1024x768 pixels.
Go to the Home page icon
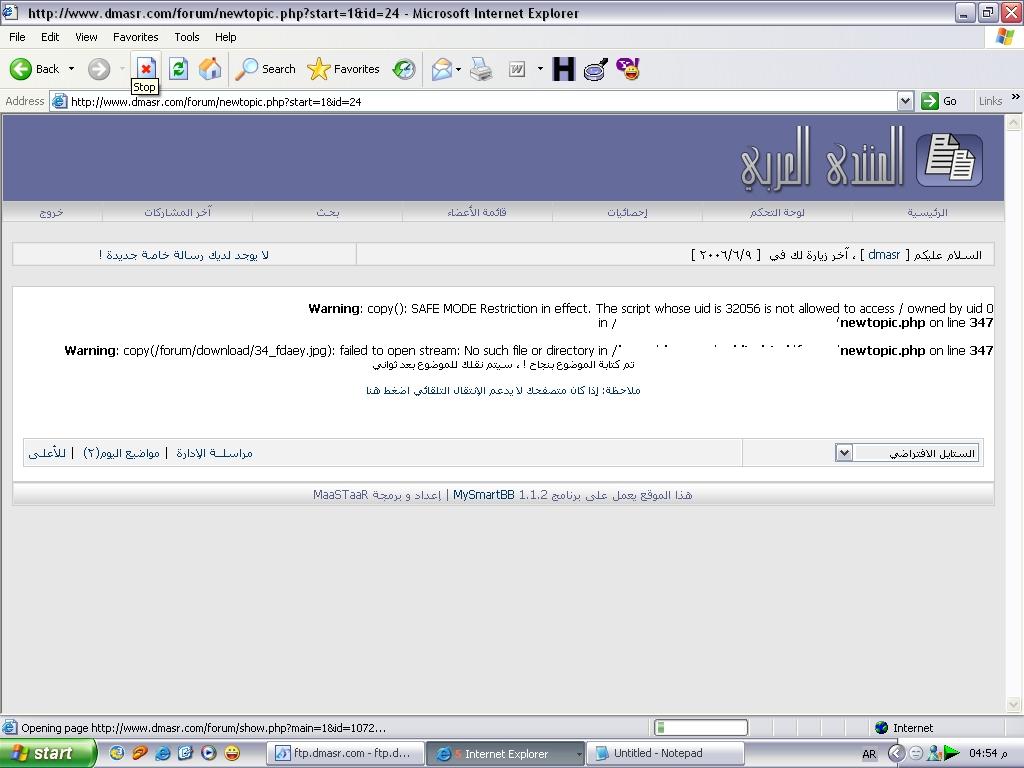pos(210,68)
